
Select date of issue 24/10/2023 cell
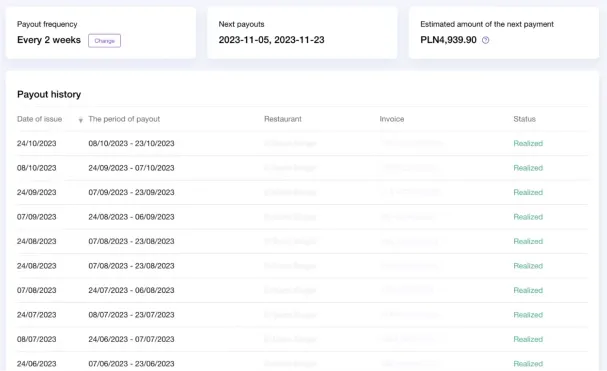pyautogui.click(x=36, y=143)
